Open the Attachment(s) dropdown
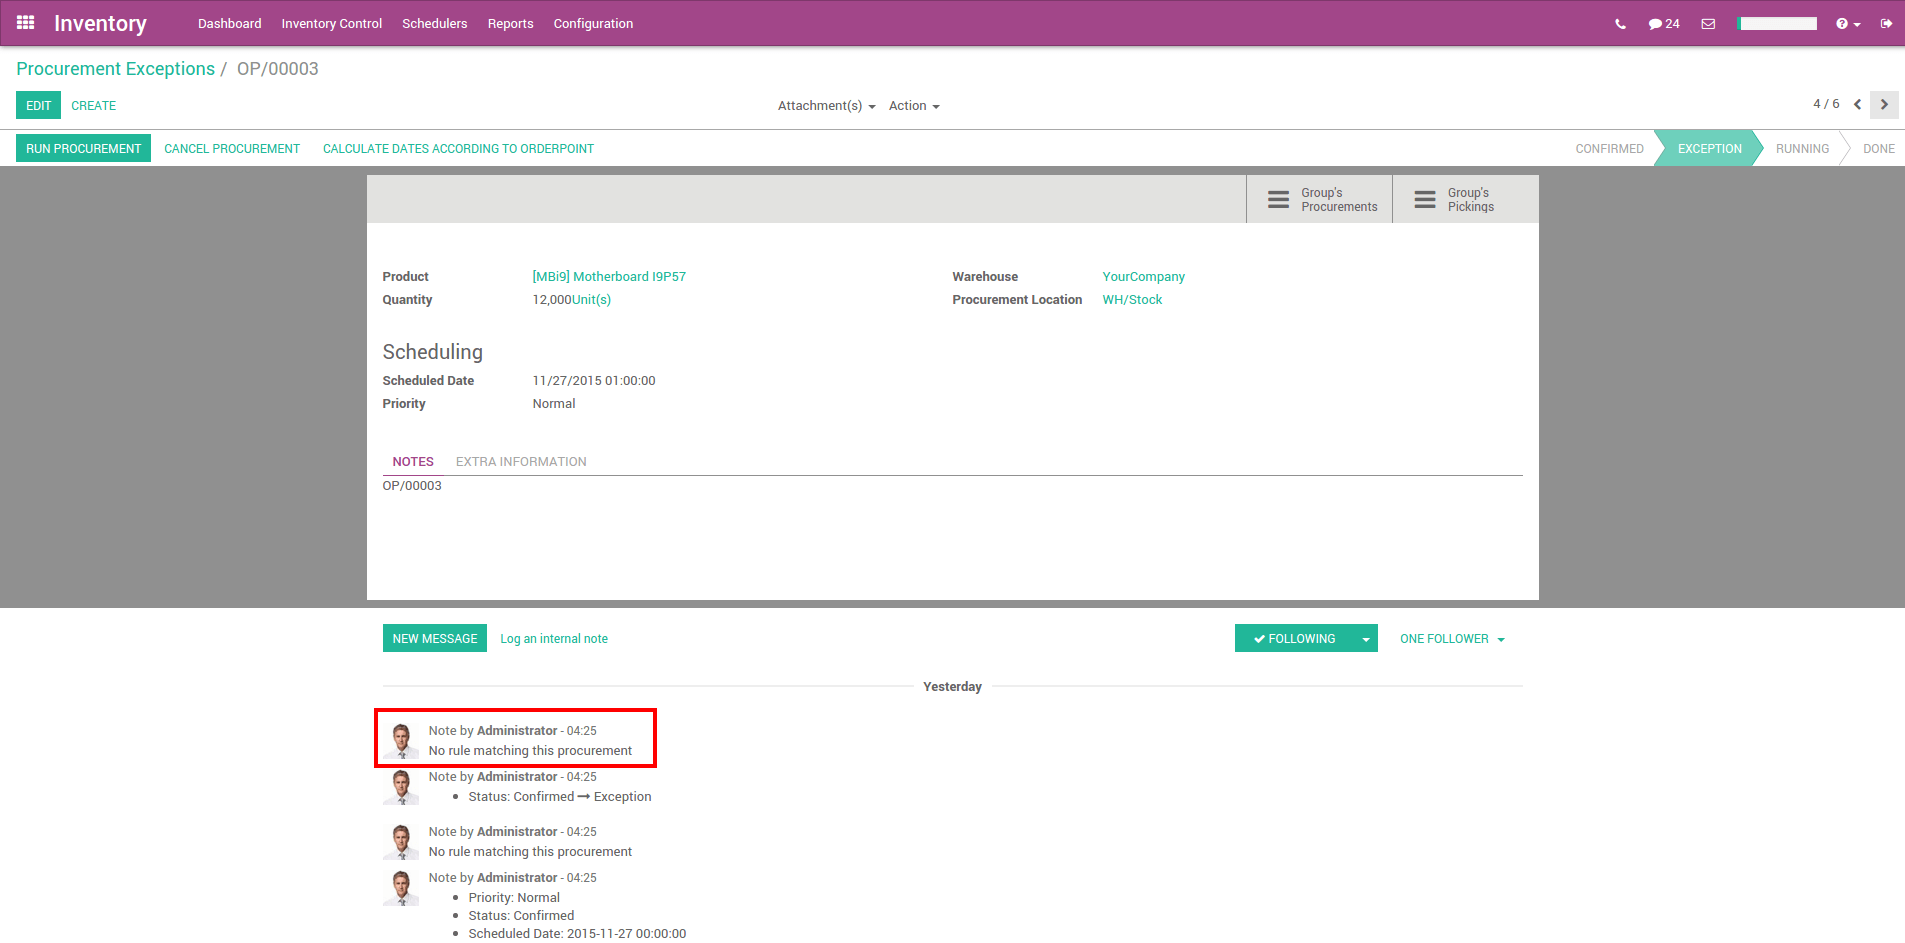The image size is (1905, 943). coord(825,105)
